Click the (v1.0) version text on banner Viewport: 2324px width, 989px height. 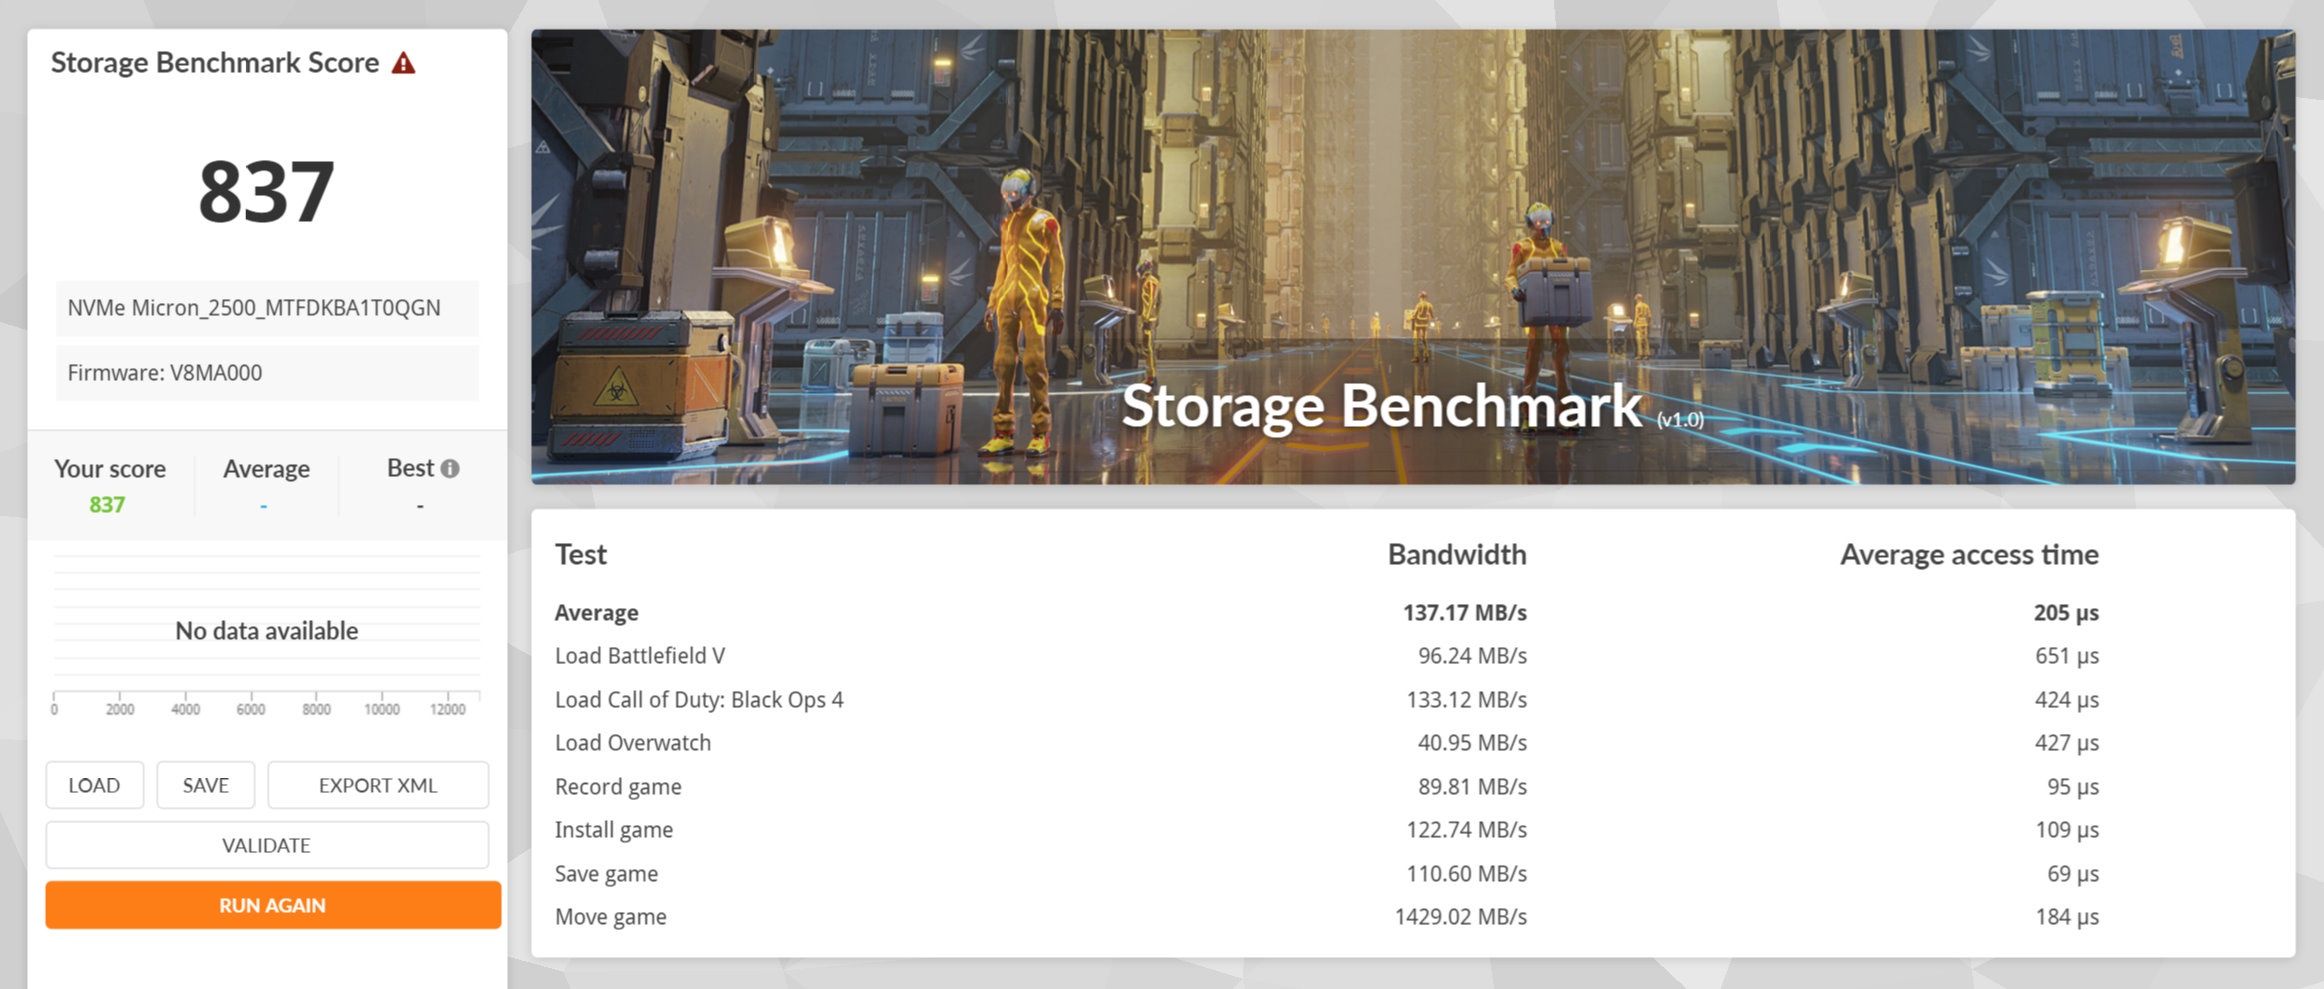point(1680,420)
